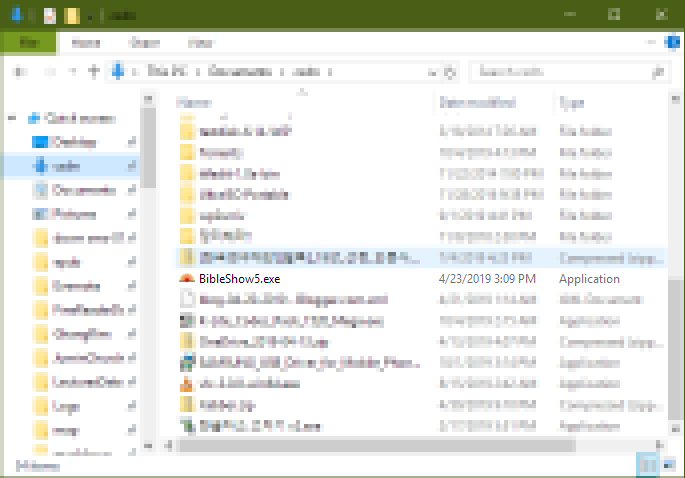The image size is (685, 478).
Task: Click the blue Help question mark icon
Action: pyautogui.click(x=671, y=44)
